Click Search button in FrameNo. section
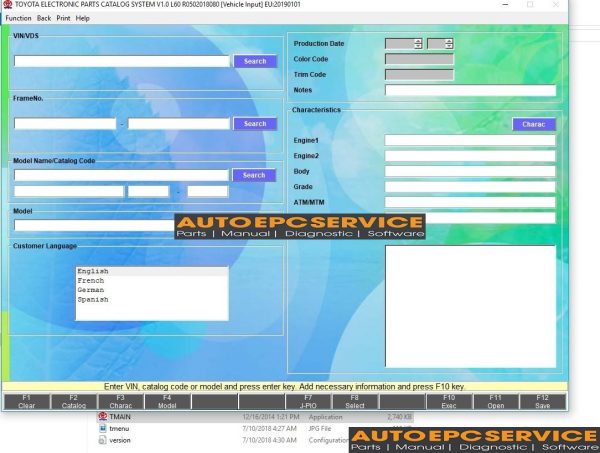The height and width of the screenshot is (453, 600). click(255, 124)
